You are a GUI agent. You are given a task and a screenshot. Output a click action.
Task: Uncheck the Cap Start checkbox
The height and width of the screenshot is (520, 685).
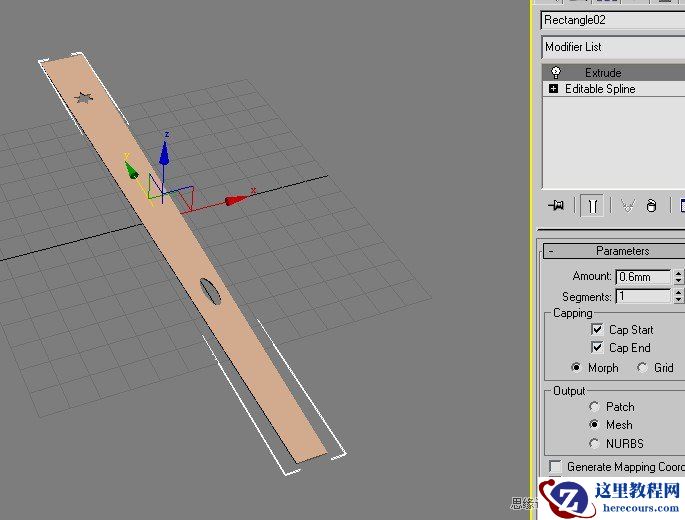[x=596, y=329]
